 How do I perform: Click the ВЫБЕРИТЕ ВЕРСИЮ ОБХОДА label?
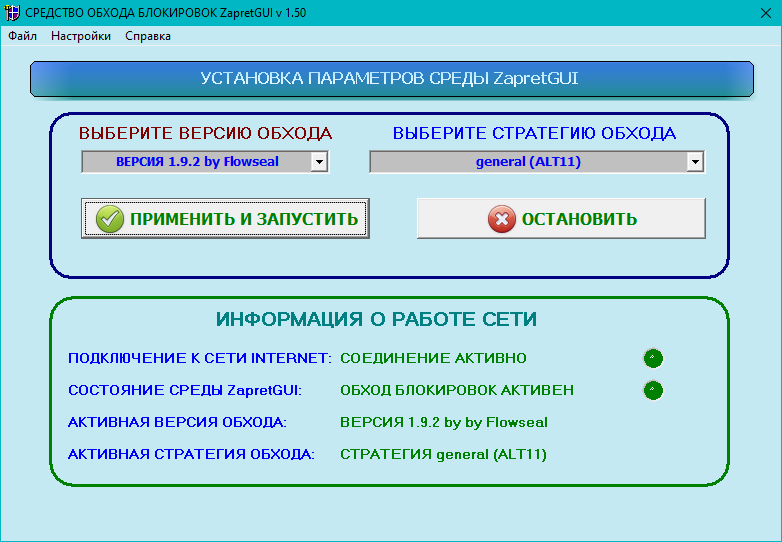pos(205,133)
